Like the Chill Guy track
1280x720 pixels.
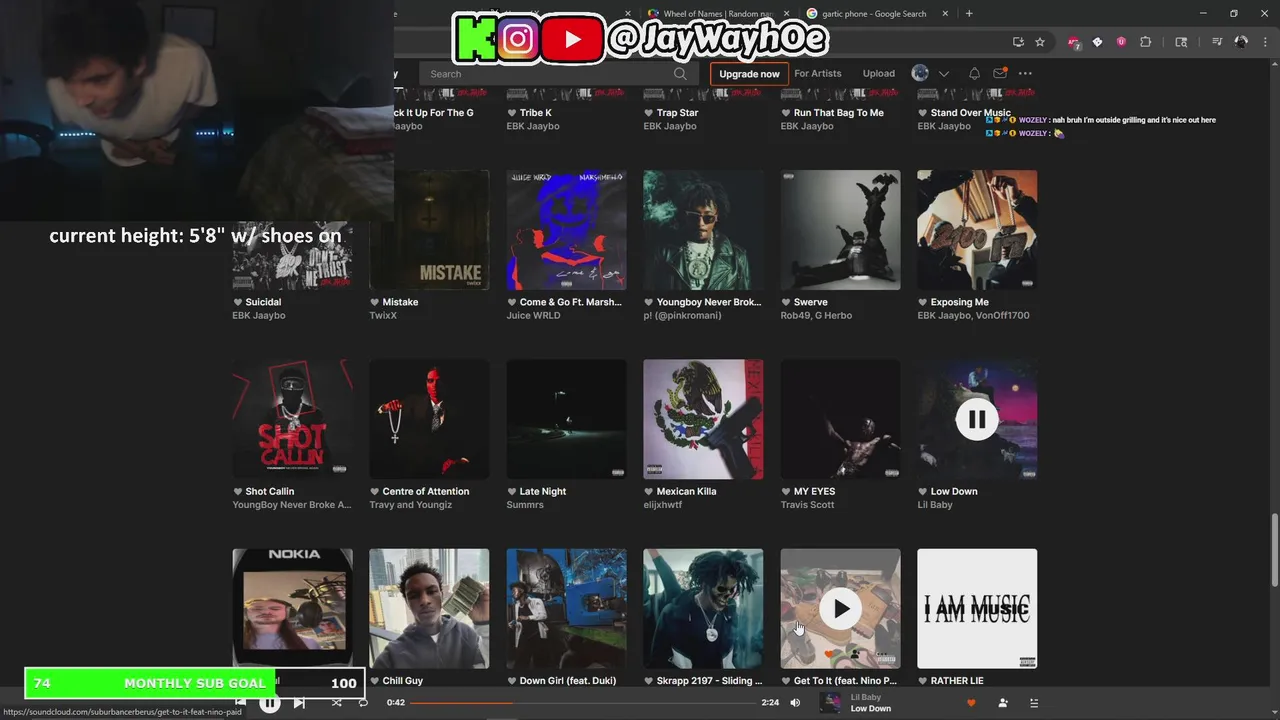(375, 681)
